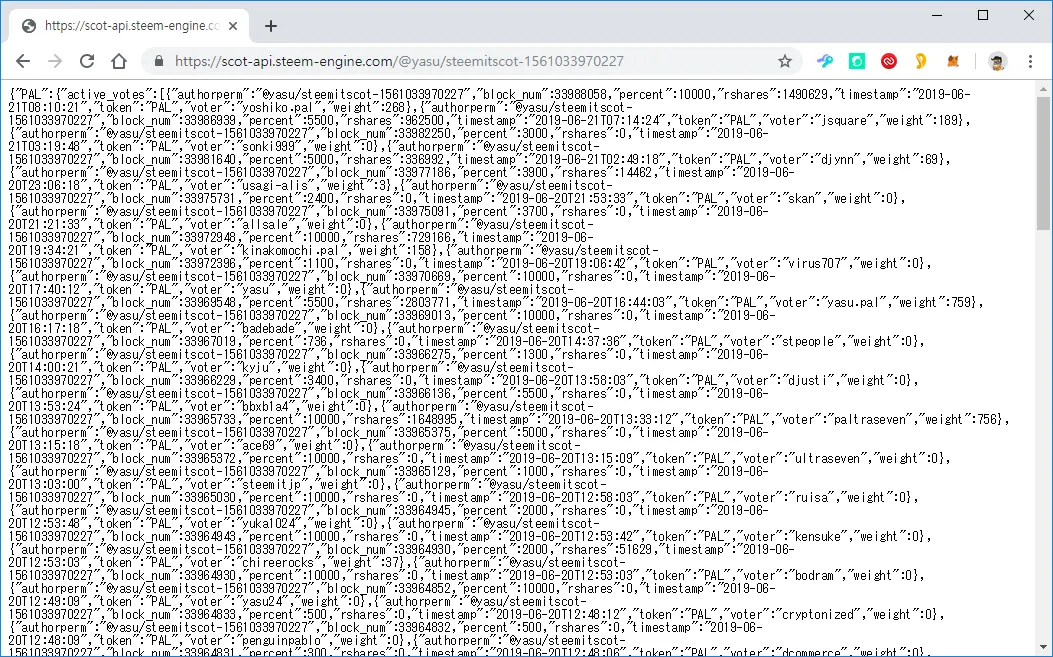Click the "active_votes" key at the top
The width and height of the screenshot is (1053, 657).
pos(107,95)
